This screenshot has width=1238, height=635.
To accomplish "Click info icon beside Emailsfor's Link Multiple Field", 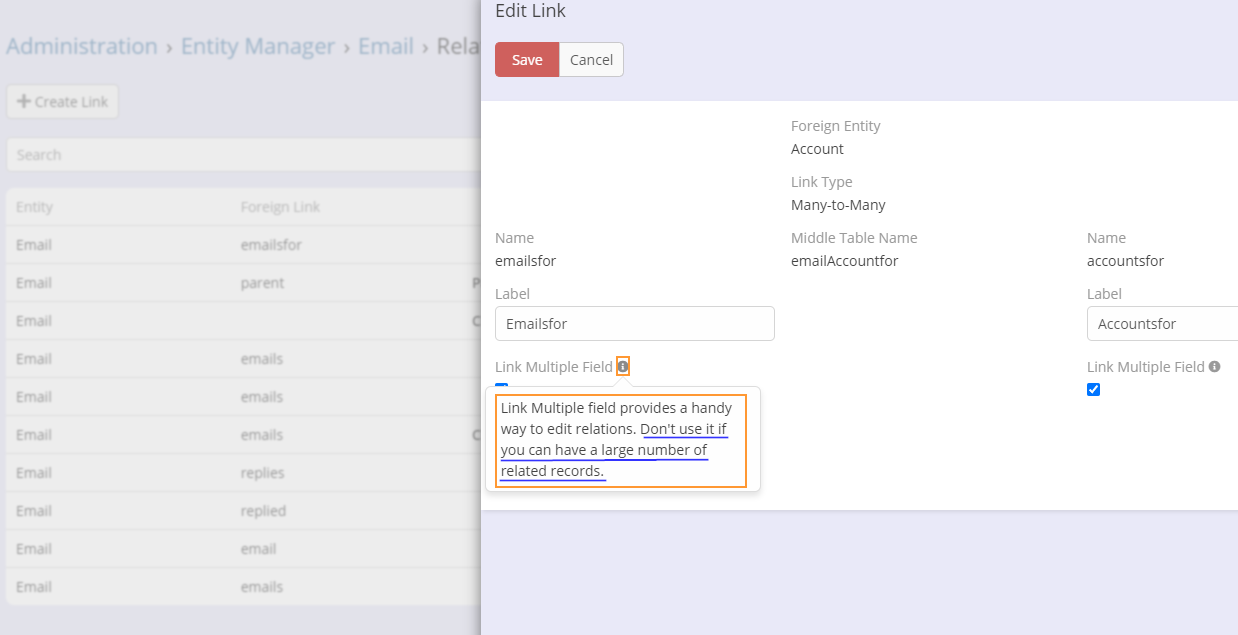I will click(x=623, y=367).
